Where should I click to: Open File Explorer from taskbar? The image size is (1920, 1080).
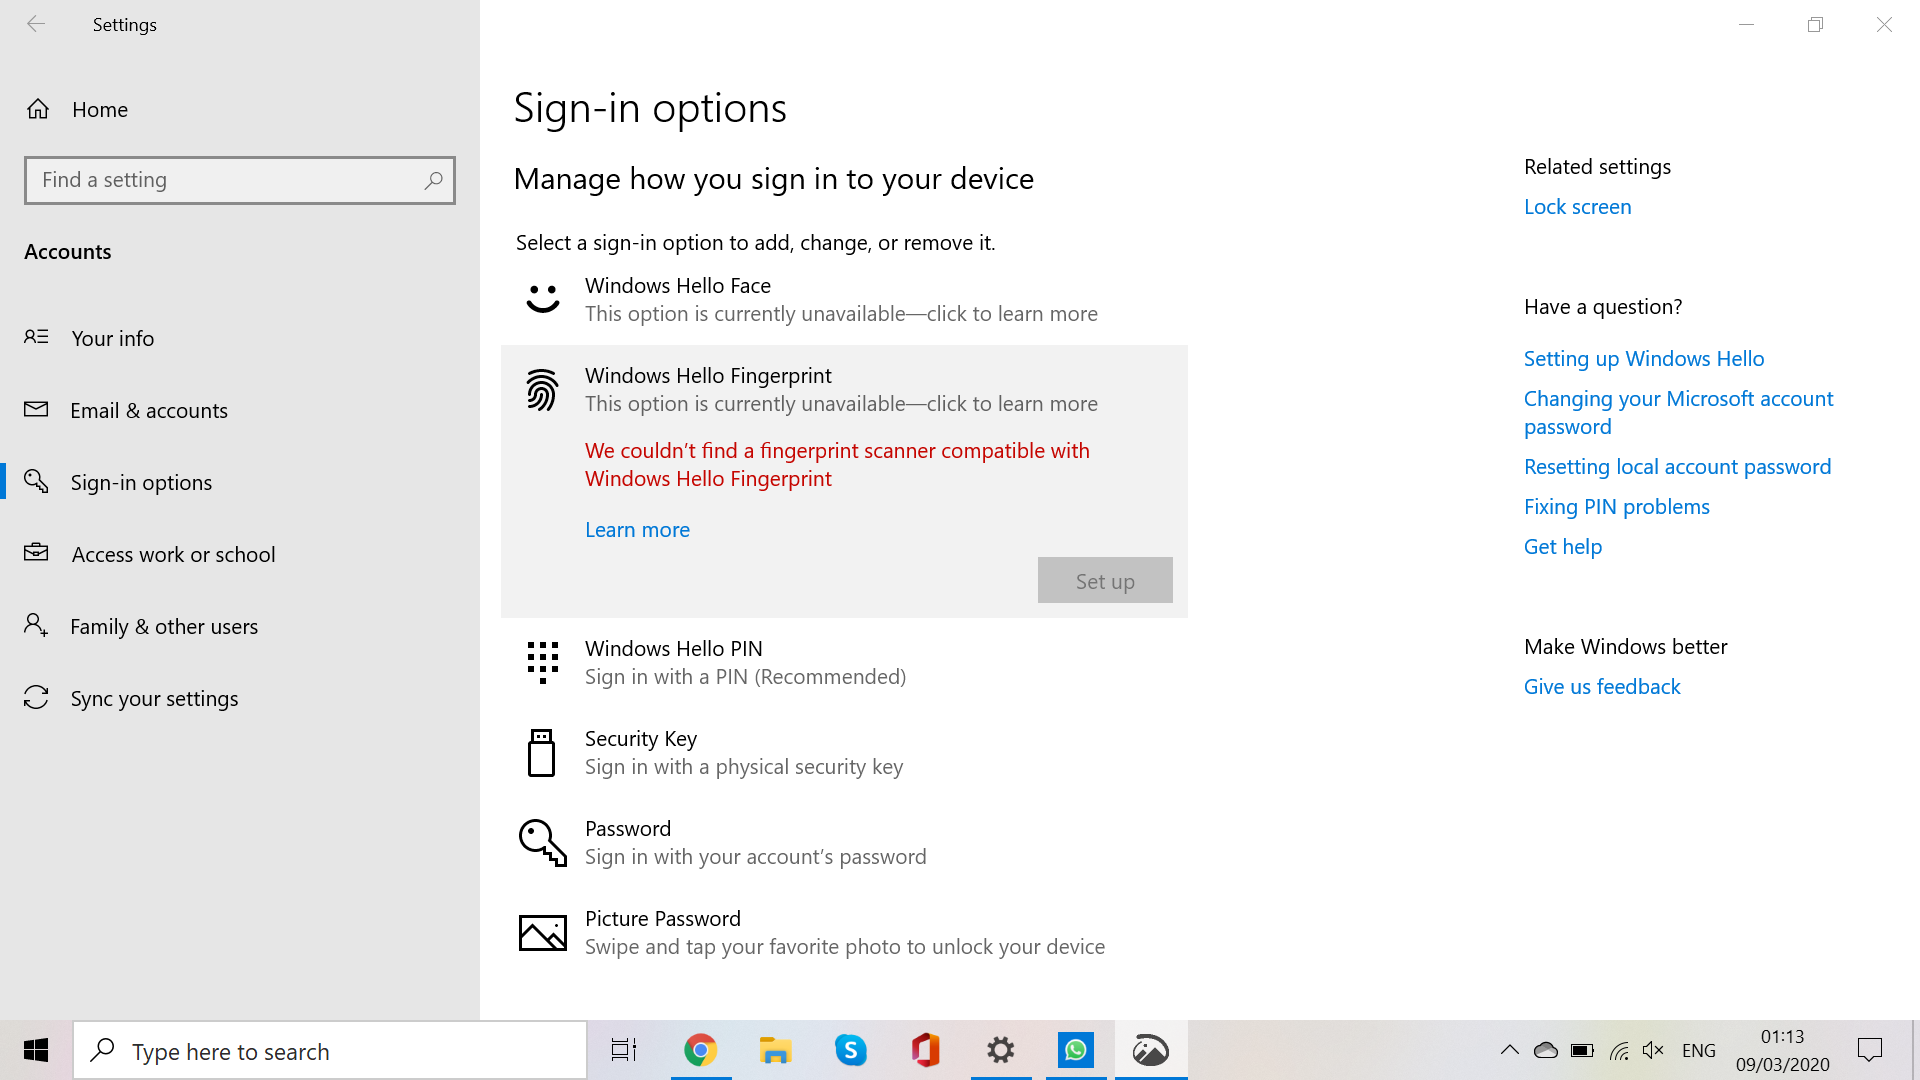(x=775, y=1050)
